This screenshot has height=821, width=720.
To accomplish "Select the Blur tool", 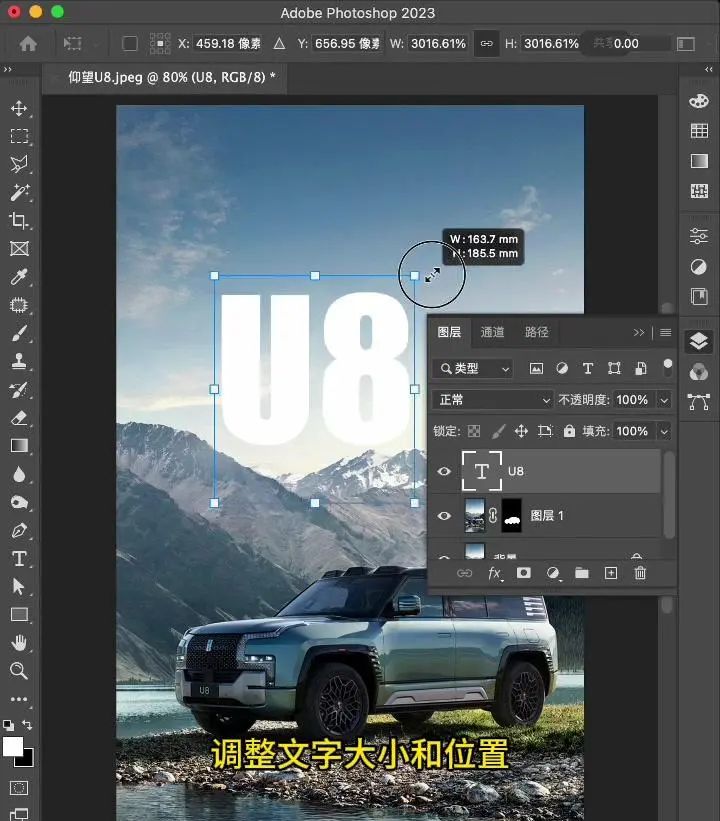I will 19,474.
